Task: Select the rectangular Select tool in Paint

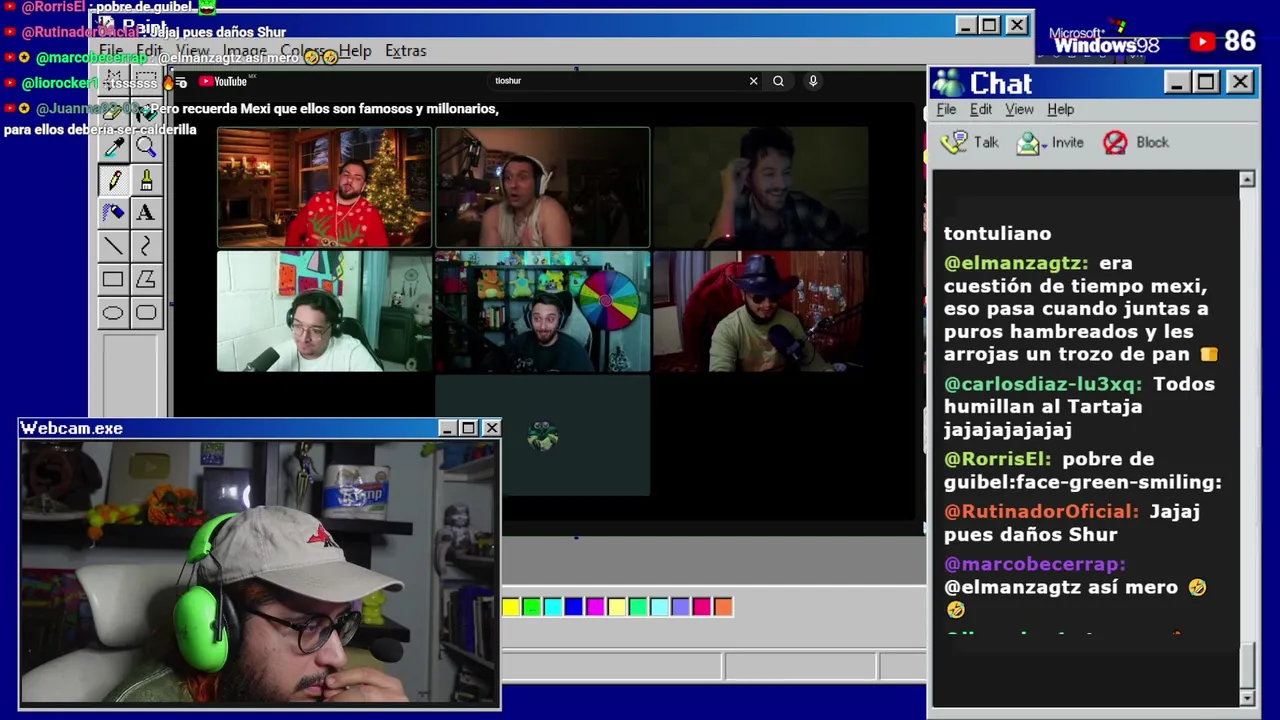Action: (146, 80)
